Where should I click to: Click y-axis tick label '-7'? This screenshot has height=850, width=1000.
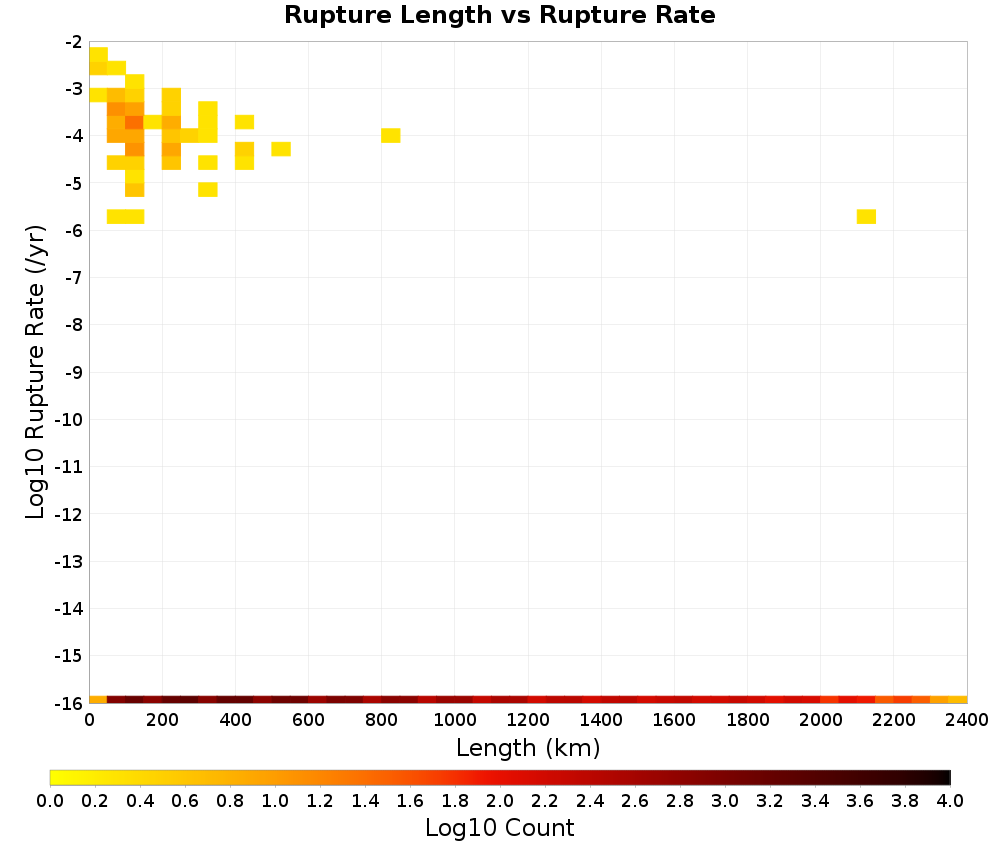[x=74, y=278]
